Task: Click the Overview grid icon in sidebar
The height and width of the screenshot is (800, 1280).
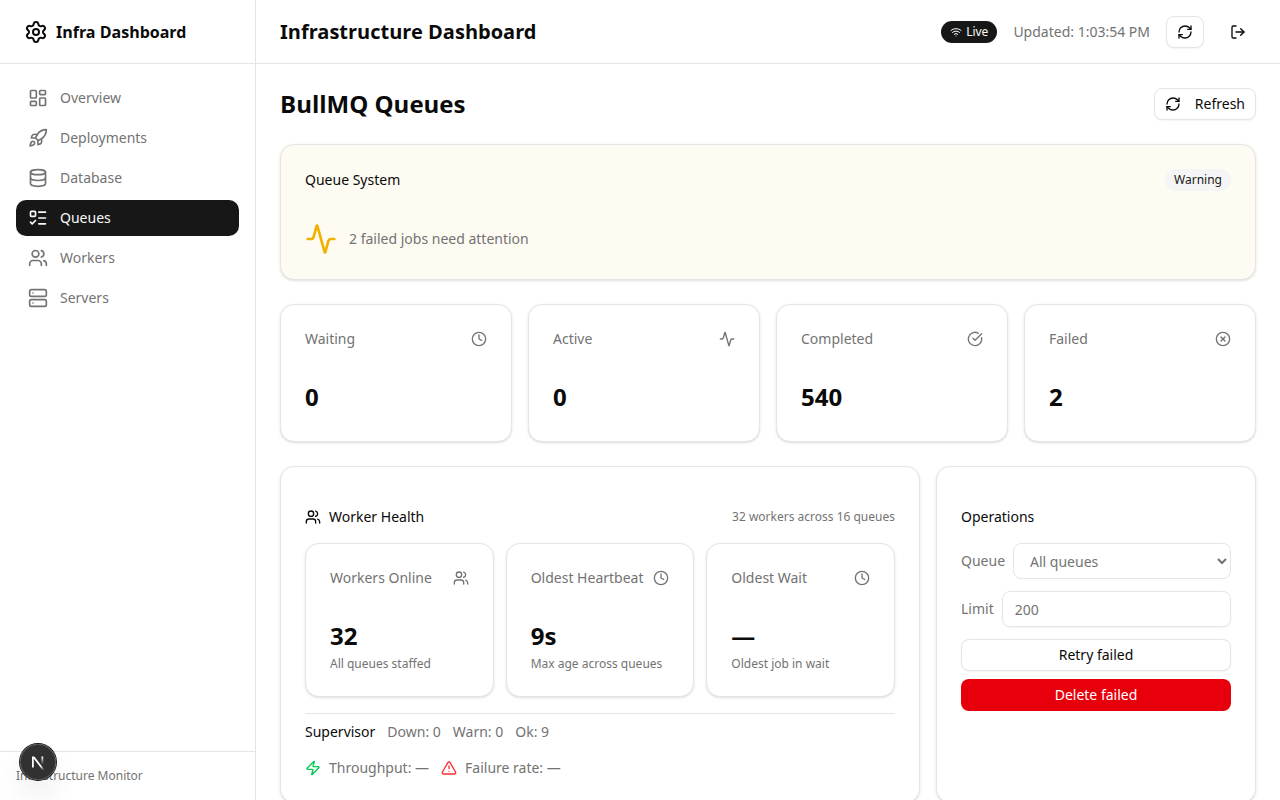Action: tap(38, 98)
